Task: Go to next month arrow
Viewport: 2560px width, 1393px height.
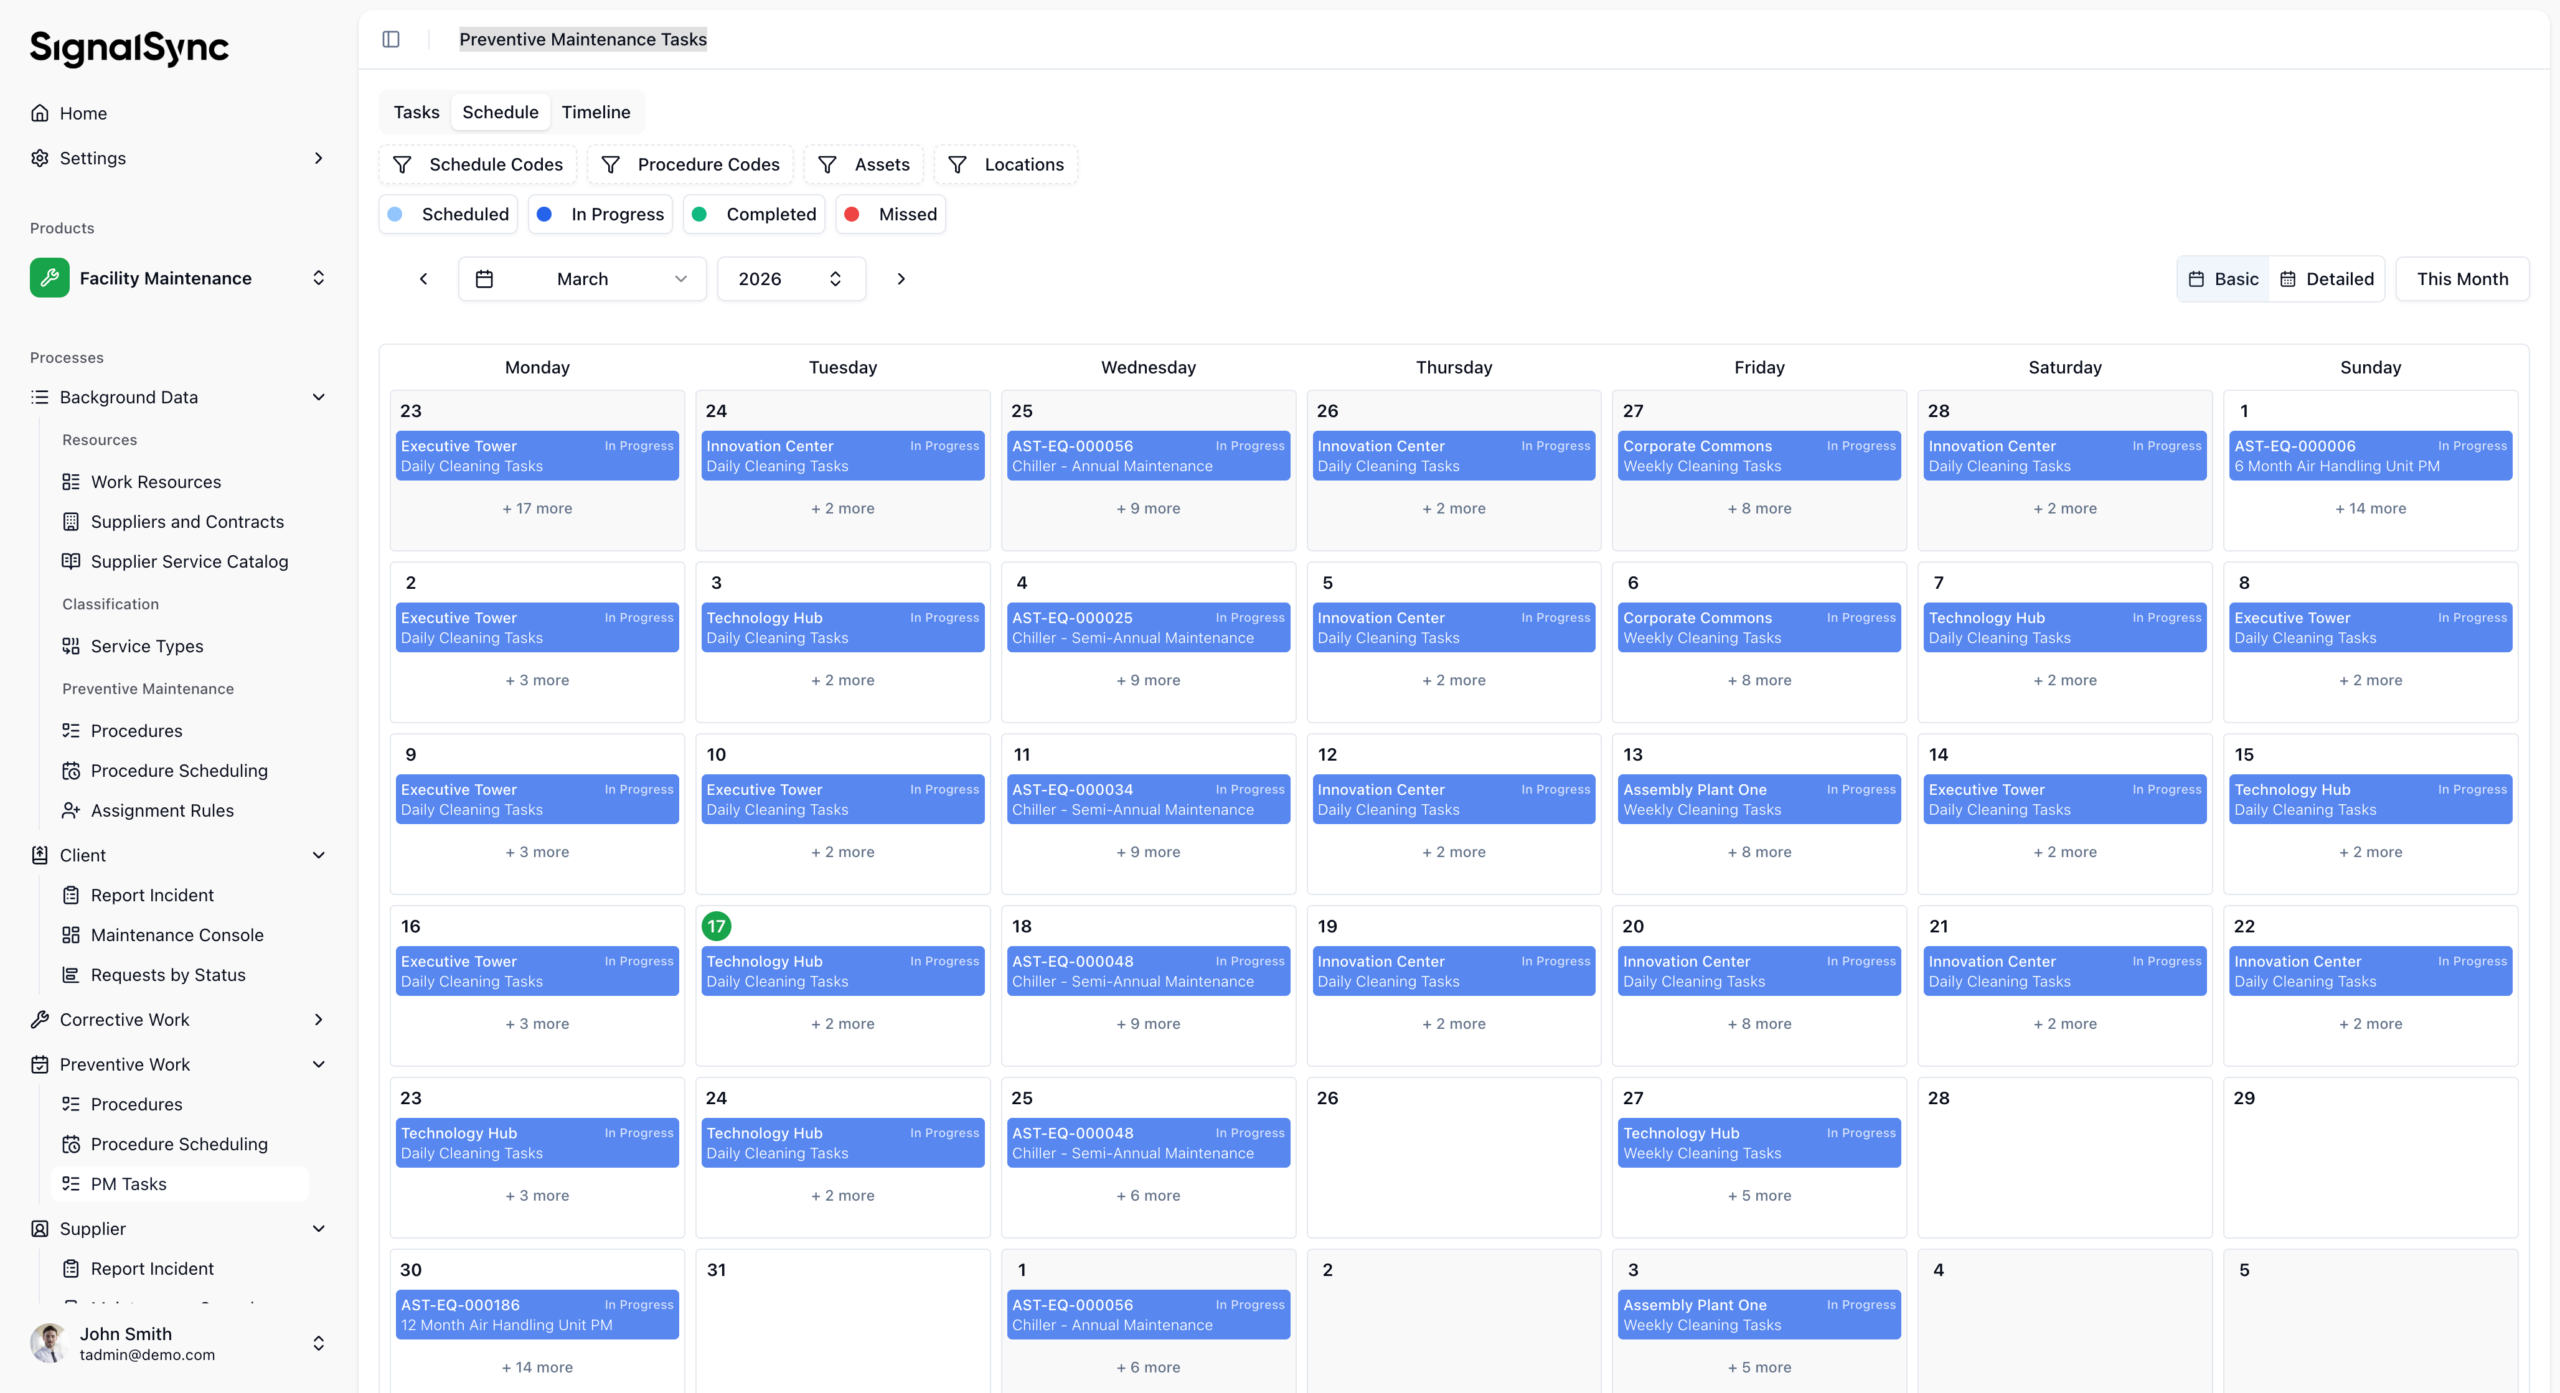Action: click(901, 279)
